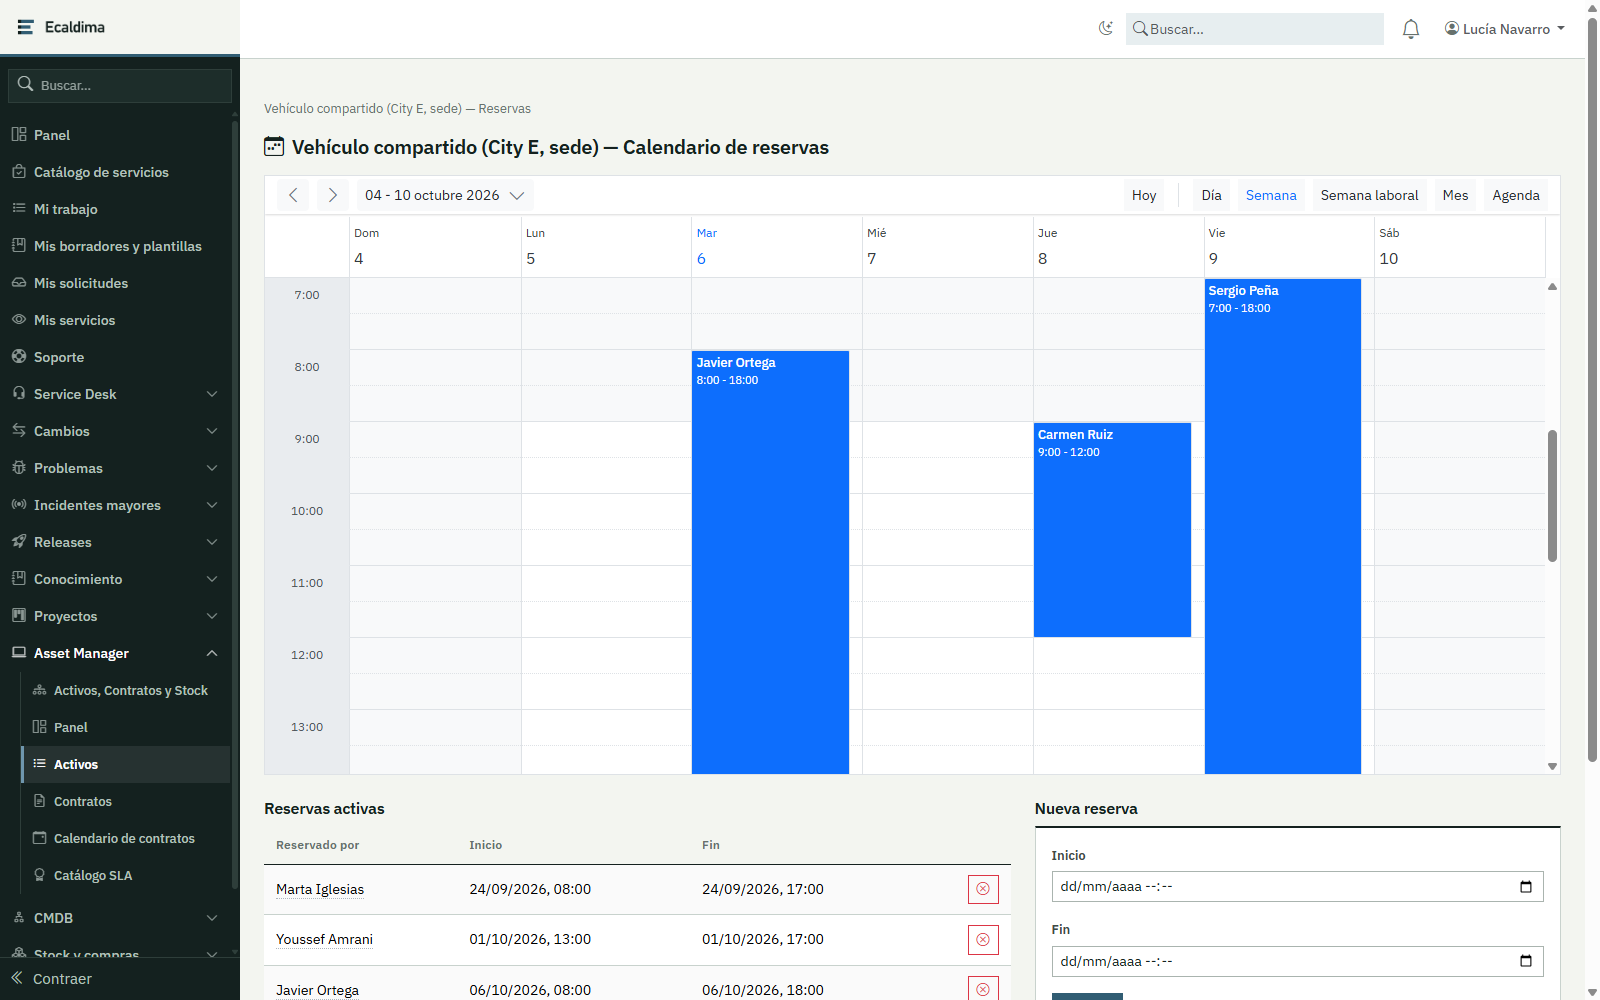Image resolution: width=1600 pixels, height=1000 pixels.
Task: Click the calendar scroll down arrow
Action: click(1552, 766)
